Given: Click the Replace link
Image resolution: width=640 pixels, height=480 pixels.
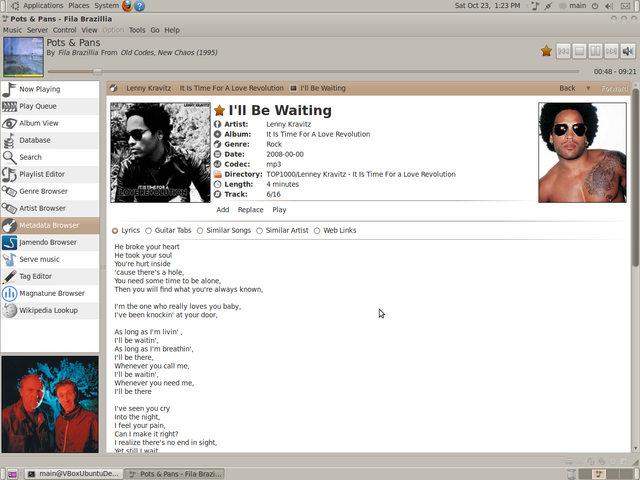Looking at the screenshot, I should point(251,210).
